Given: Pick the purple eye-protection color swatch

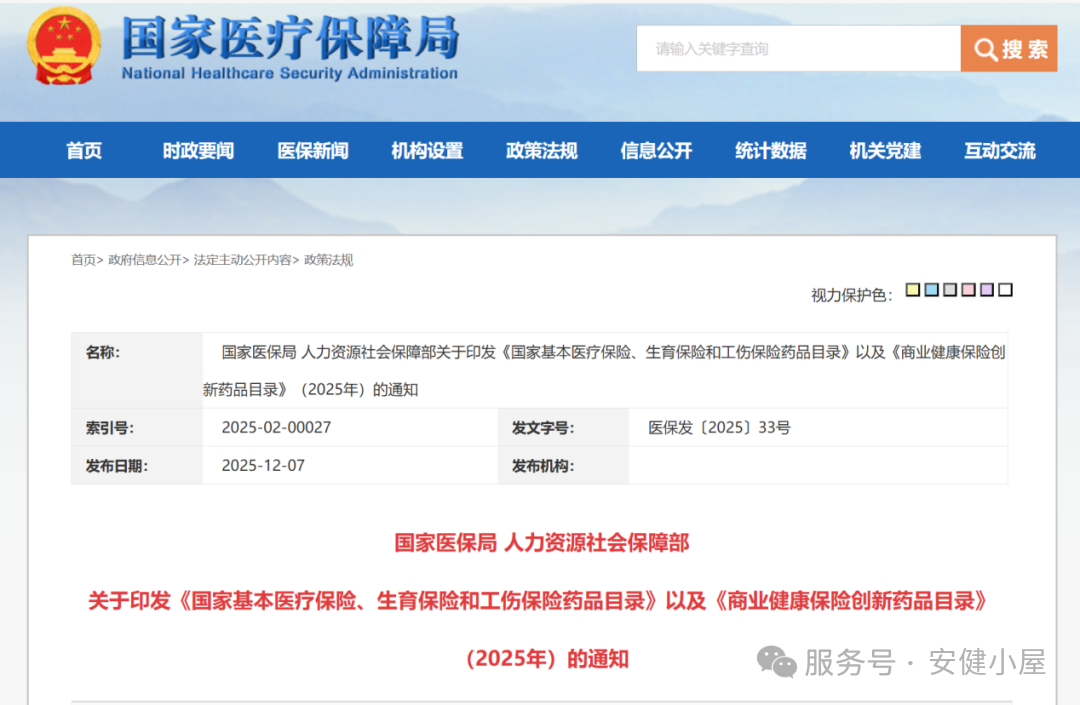Looking at the screenshot, I should (x=987, y=290).
